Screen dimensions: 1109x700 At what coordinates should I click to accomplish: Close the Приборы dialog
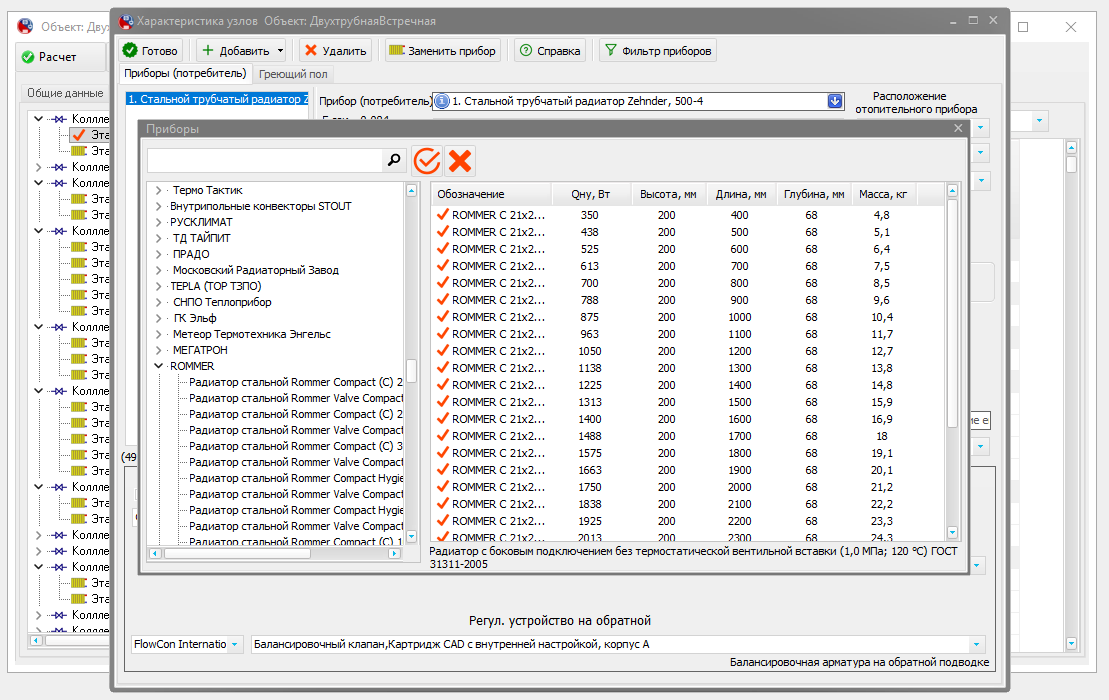coord(958,128)
